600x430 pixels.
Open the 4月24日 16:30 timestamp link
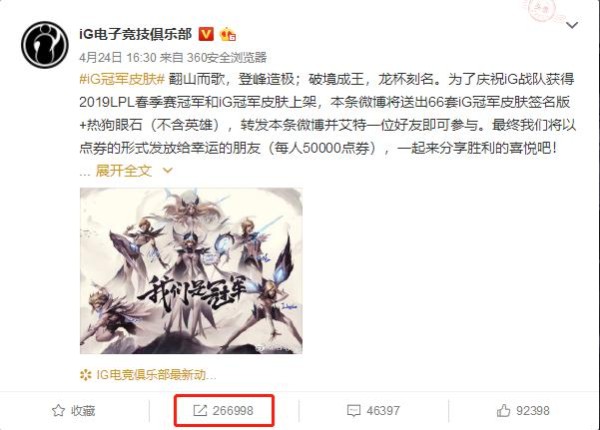tap(118, 57)
